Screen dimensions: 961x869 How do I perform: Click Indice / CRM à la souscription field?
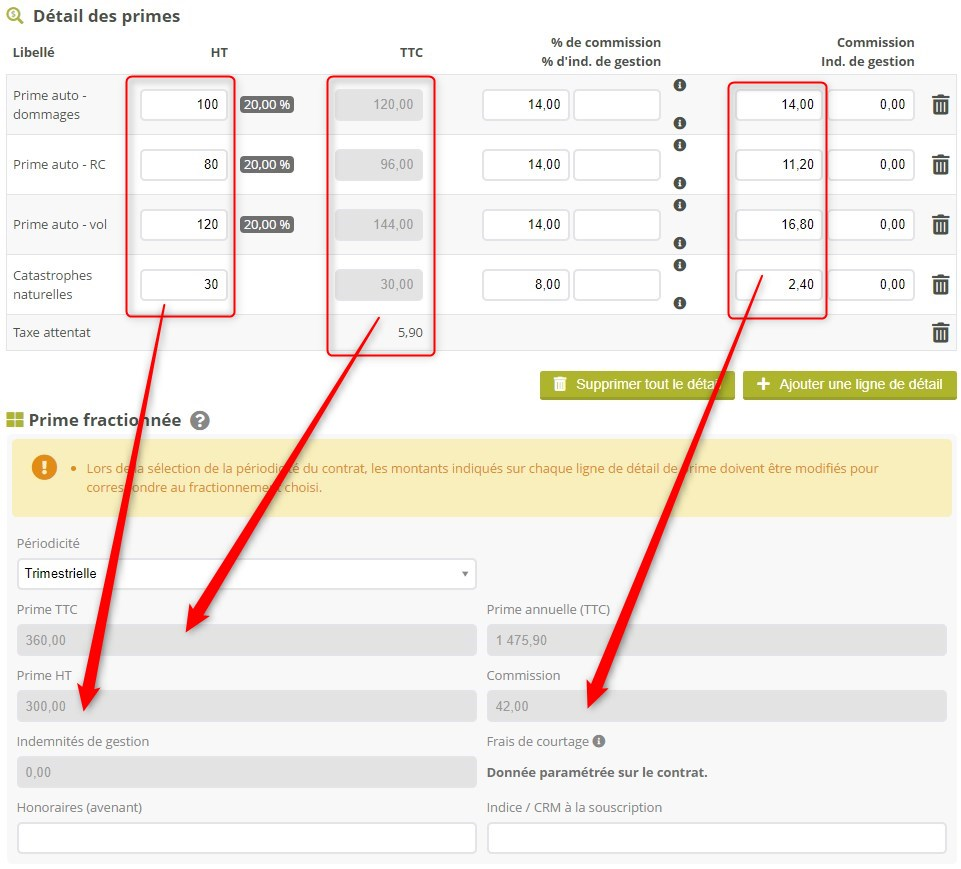pos(716,838)
